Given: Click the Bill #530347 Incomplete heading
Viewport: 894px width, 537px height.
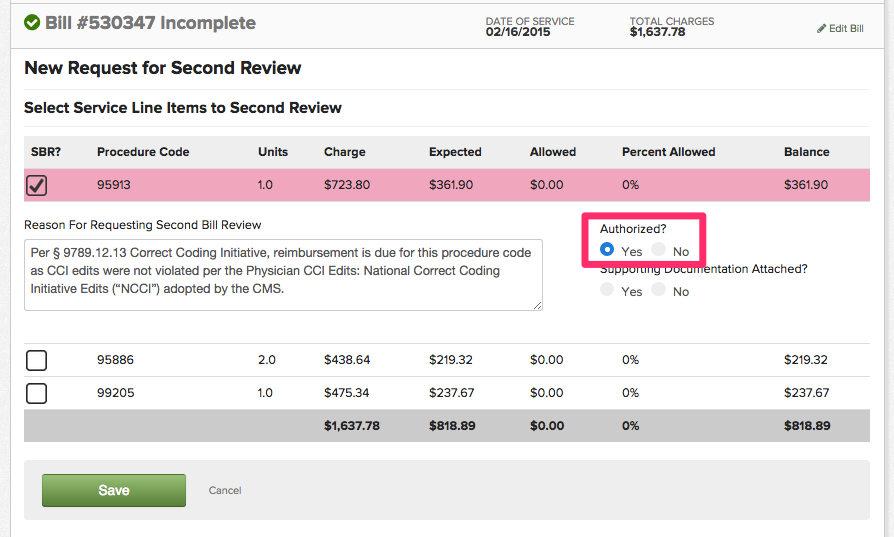Looking at the screenshot, I should tap(151, 23).
